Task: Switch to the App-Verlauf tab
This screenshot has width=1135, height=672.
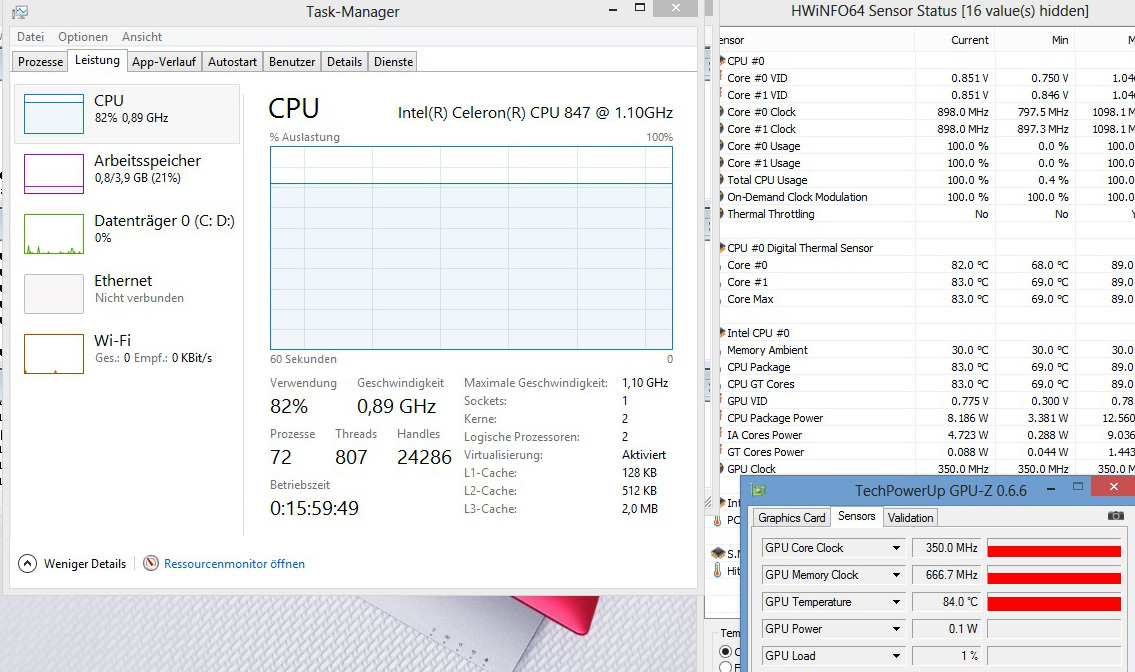Action: coord(164,62)
